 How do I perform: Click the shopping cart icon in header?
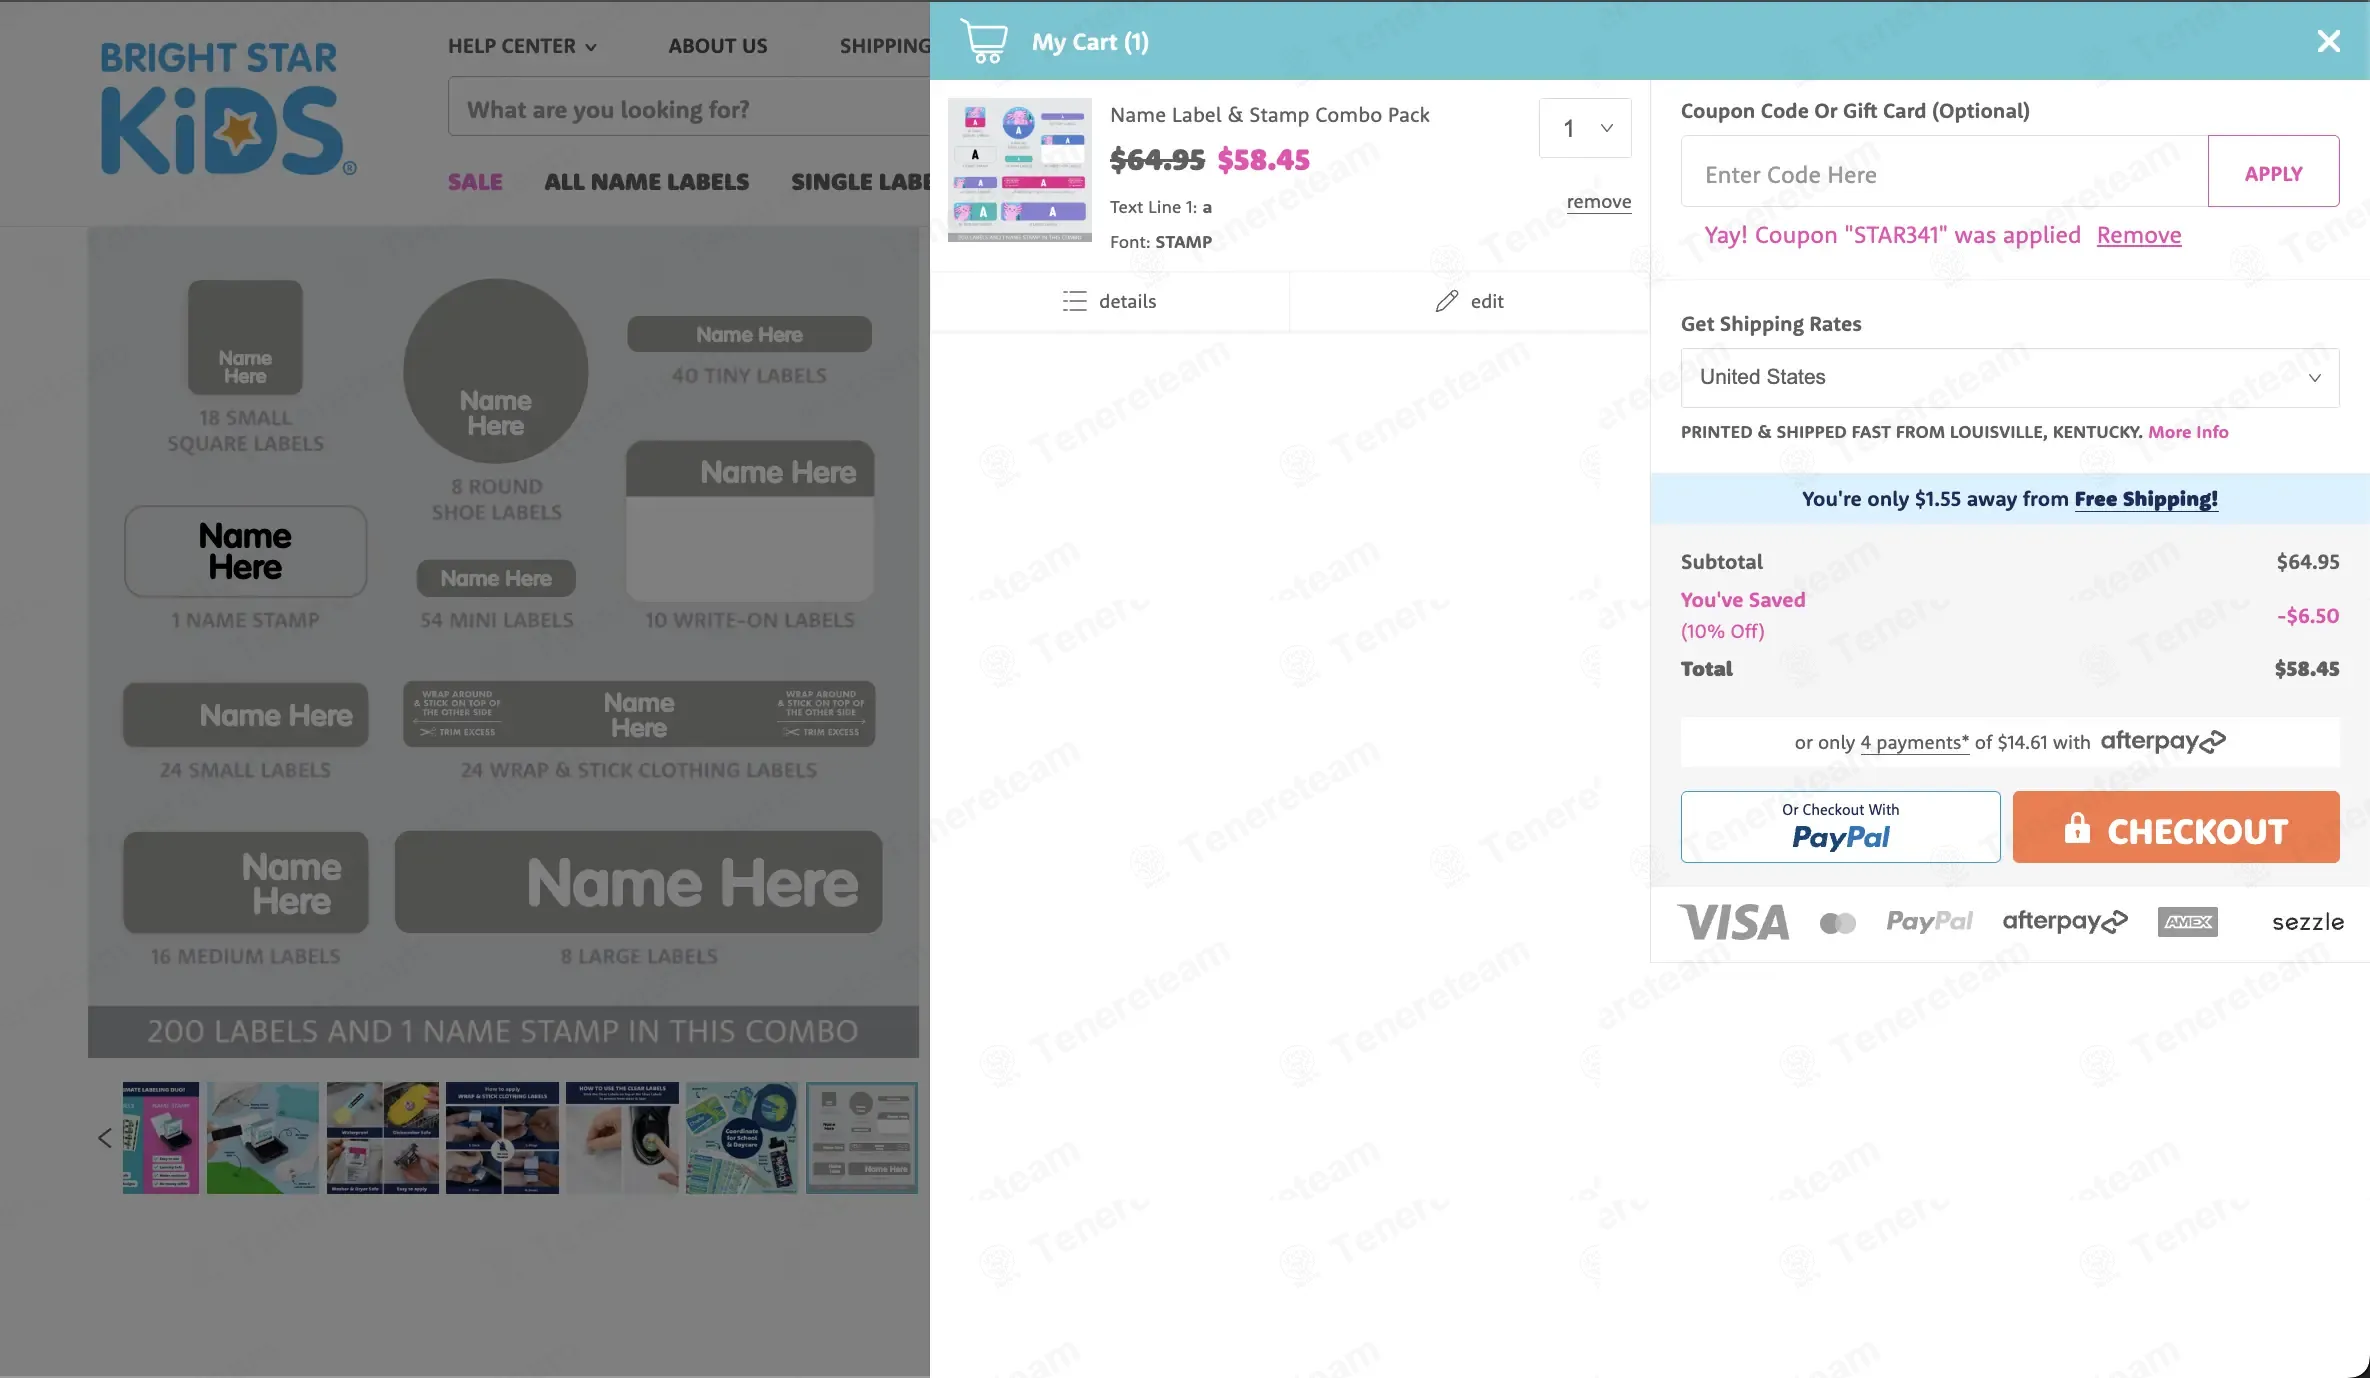(x=984, y=42)
